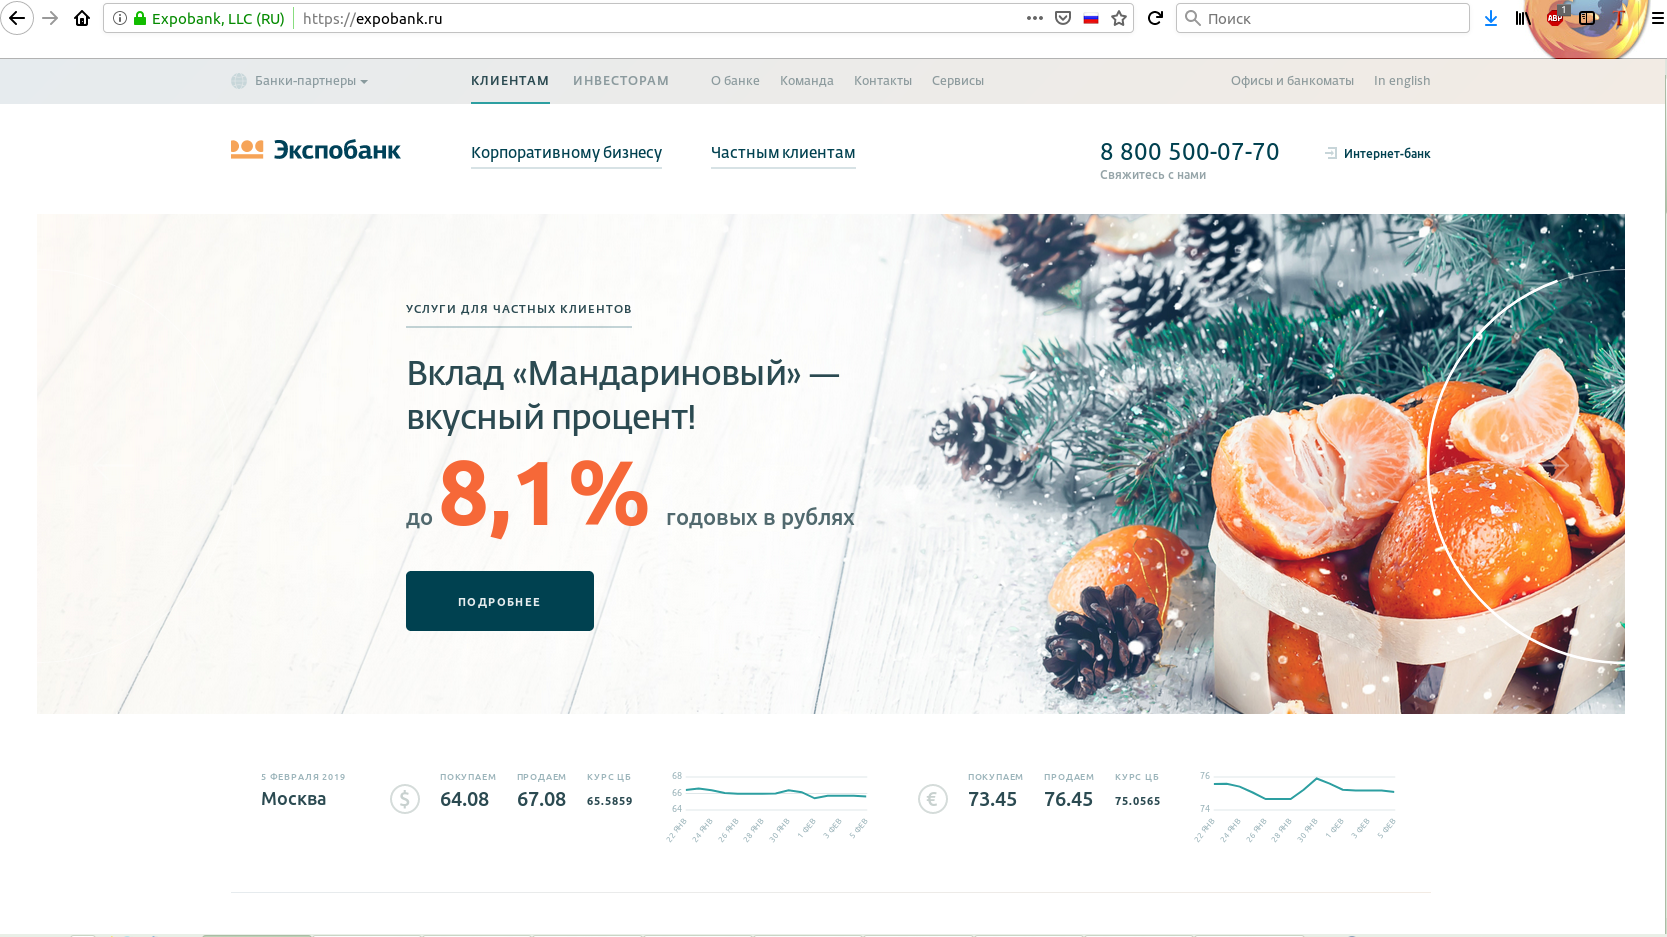
Task: Click the browser back arrow button
Action: [17, 18]
